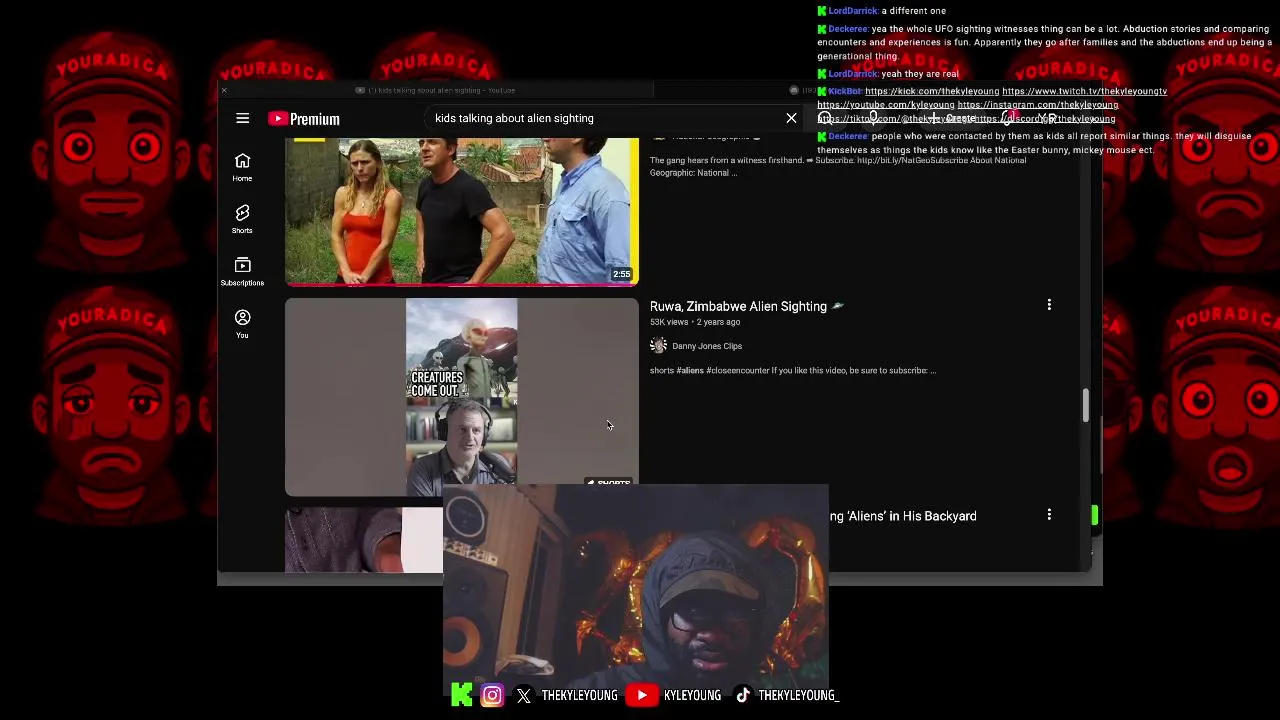
Task: Open the You section in sidebar
Action: [x=242, y=323]
